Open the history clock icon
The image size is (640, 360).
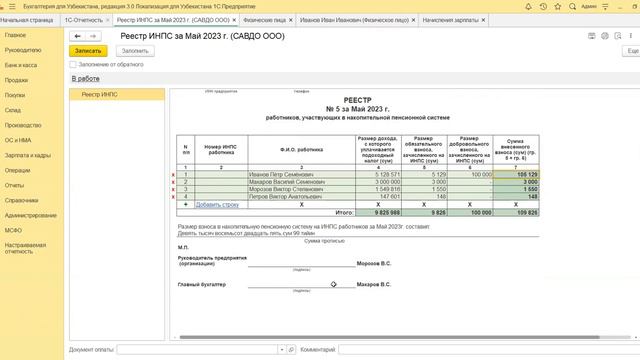[x=543, y=7]
